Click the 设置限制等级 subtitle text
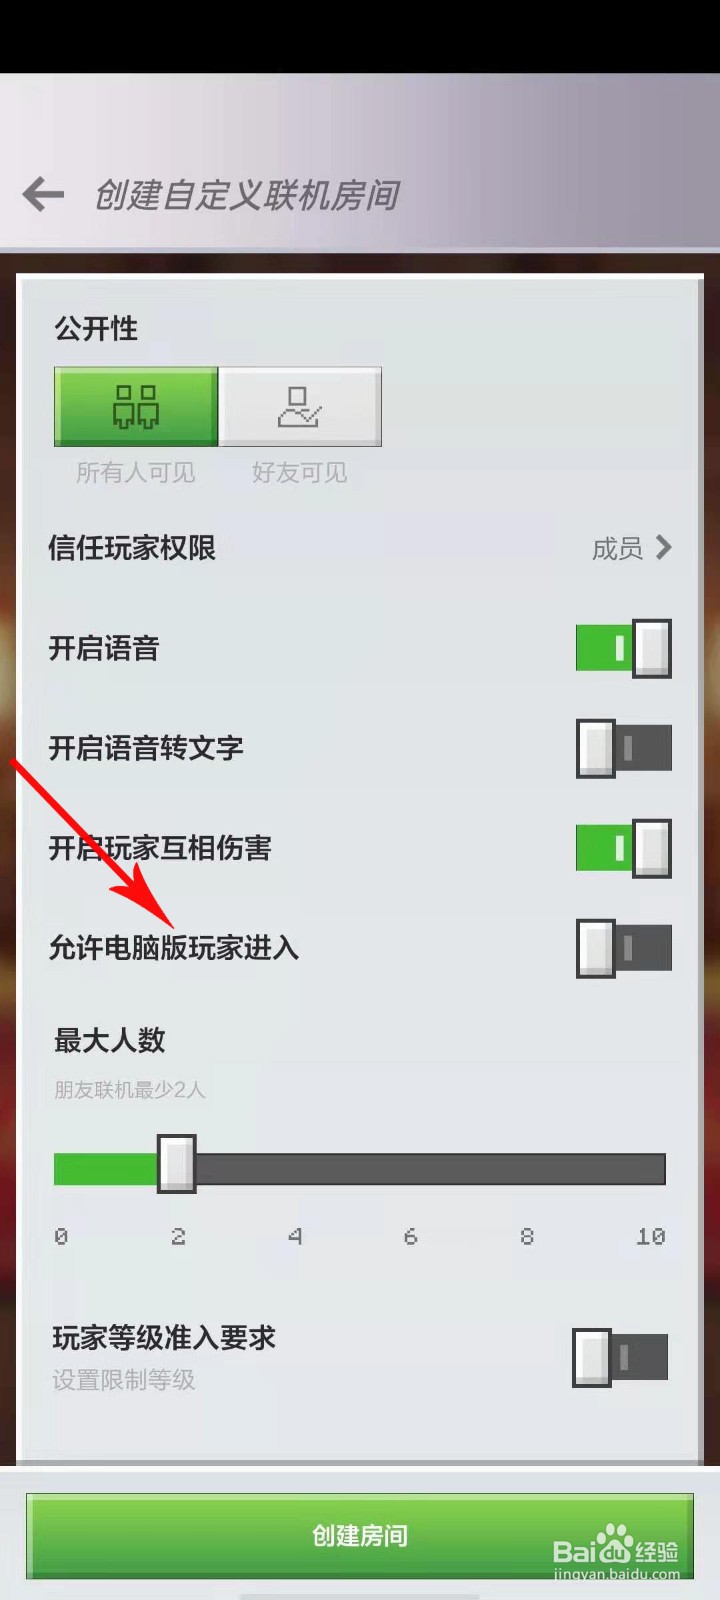The image size is (720, 1600). click(x=124, y=1380)
